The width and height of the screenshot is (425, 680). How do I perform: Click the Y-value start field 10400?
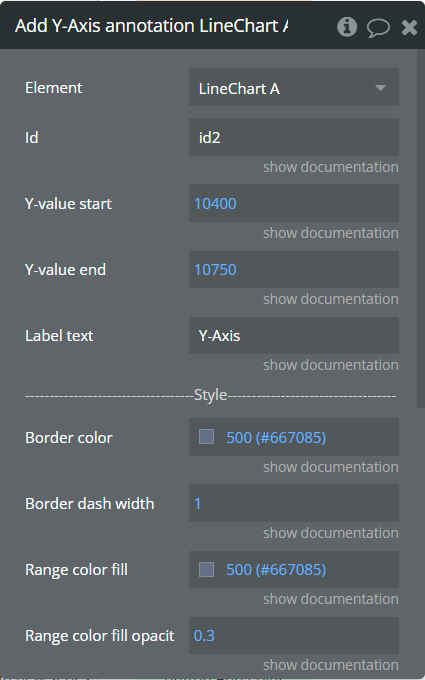[294, 203]
